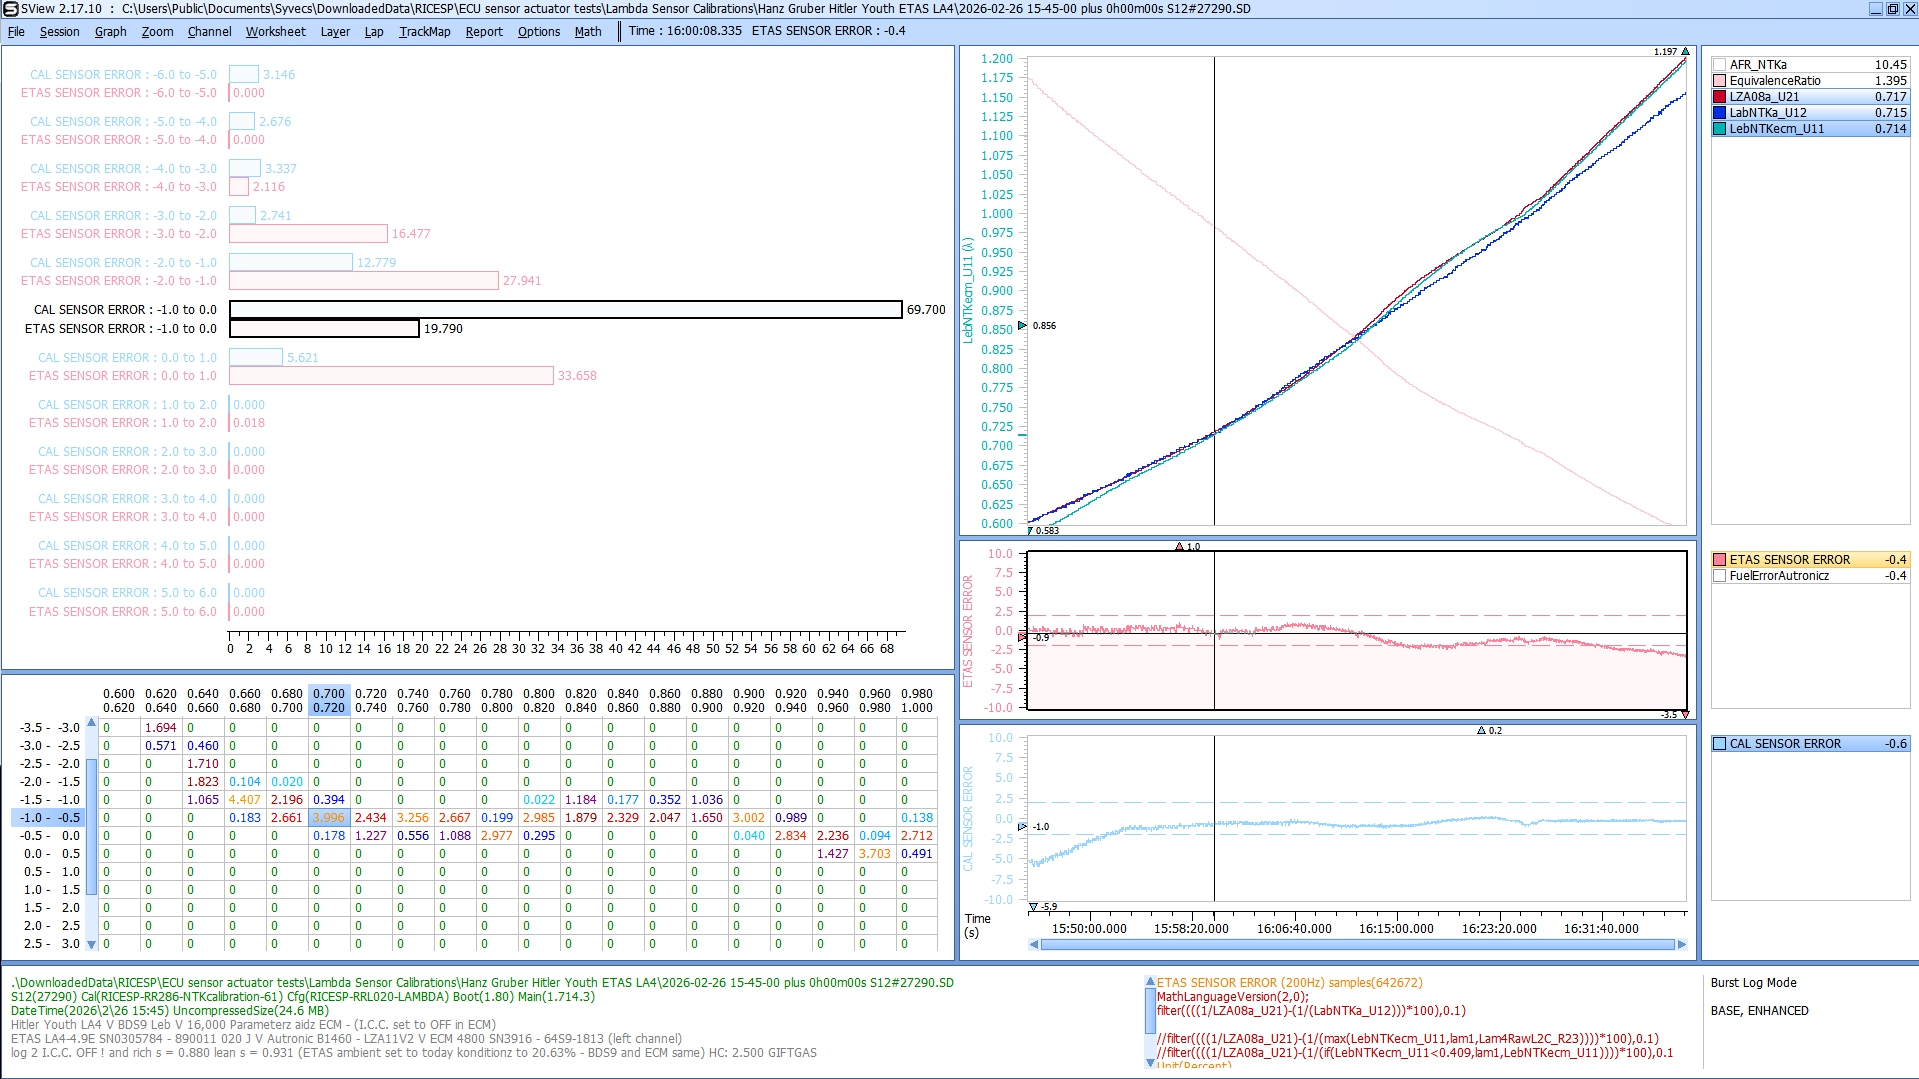The width and height of the screenshot is (1919, 1079).
Task: Click the LabNTKa_U12 blue color swatch
Action: pyautogui.click(x=1720, y=113)
